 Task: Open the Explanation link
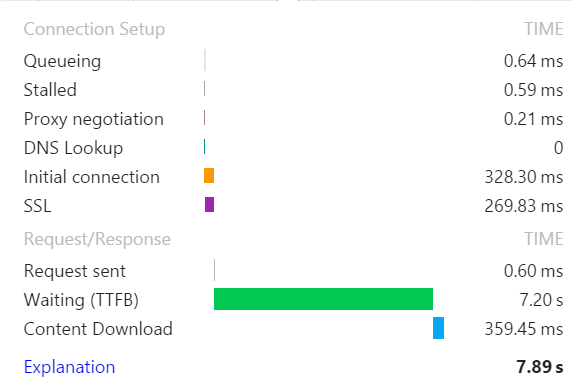69,367
